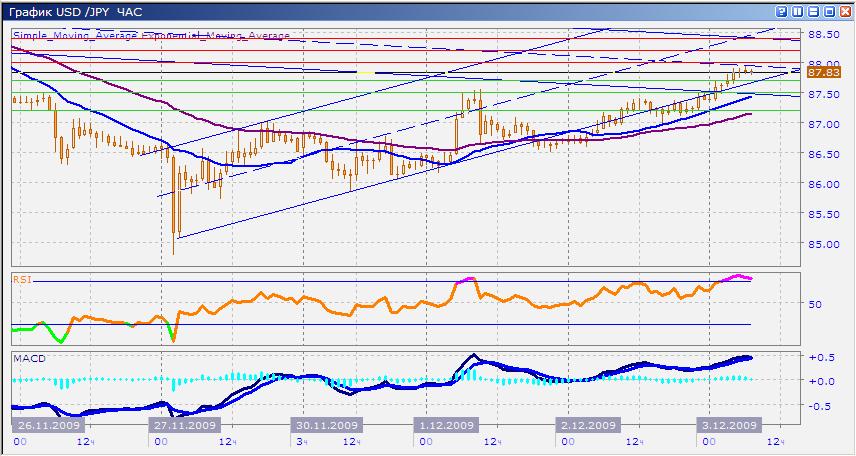Click the RSI 50 level axis label

click(x=815, y=304)
